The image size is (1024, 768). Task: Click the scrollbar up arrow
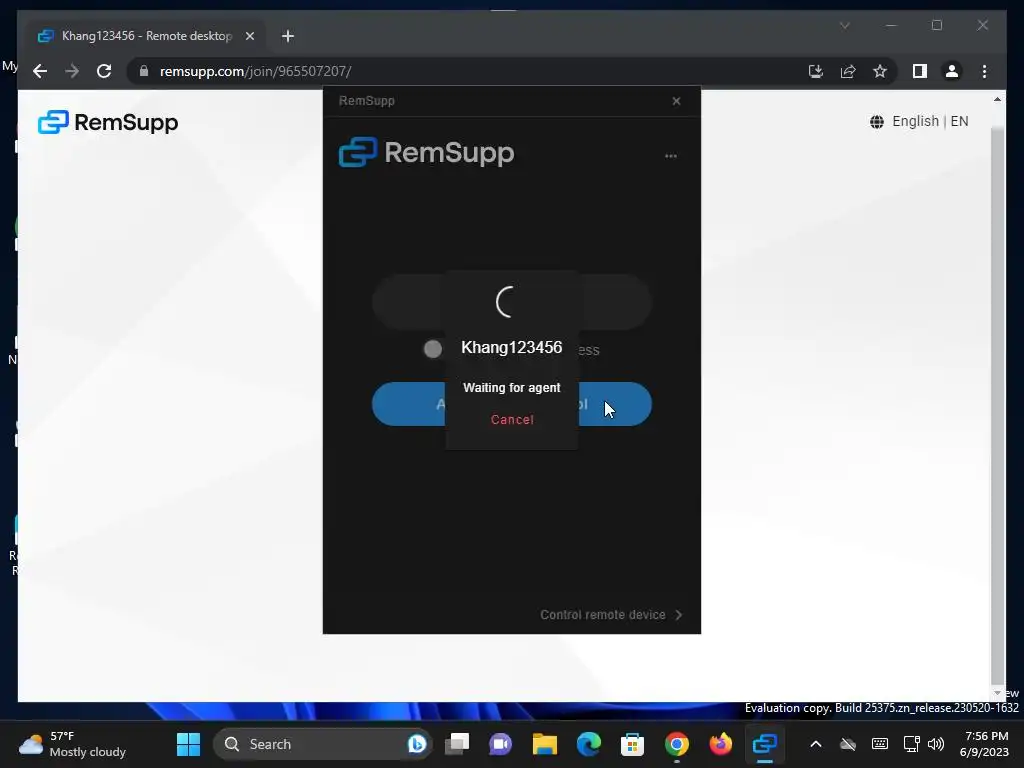coord(997,100)
